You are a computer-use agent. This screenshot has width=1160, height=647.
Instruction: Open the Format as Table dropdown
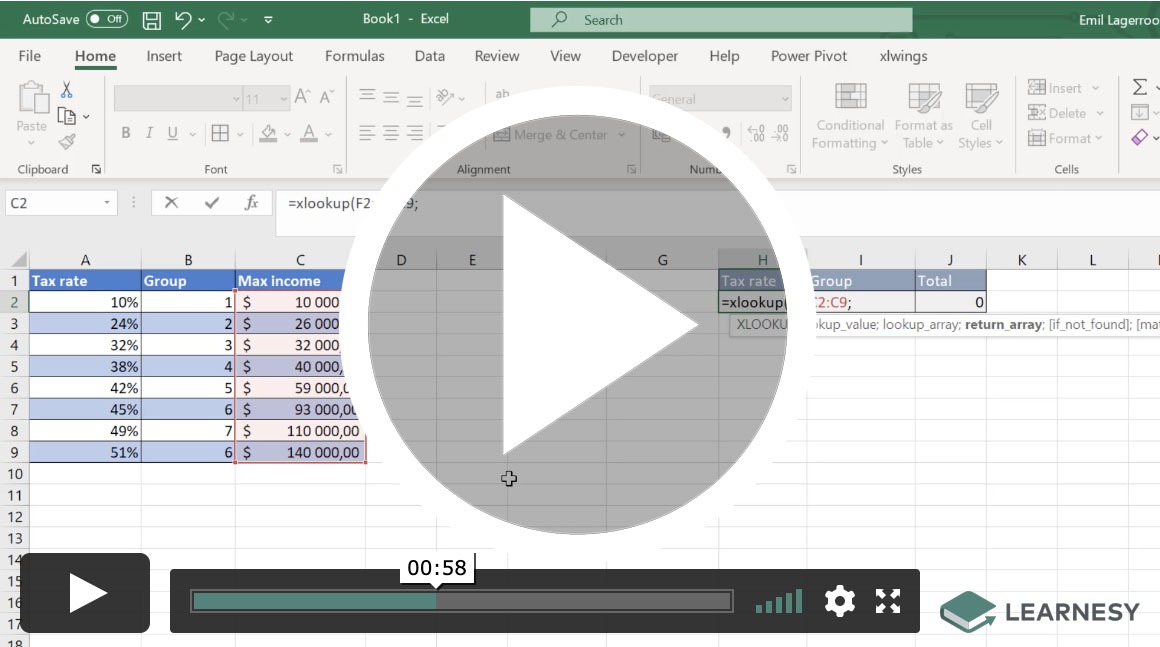pos(923,119)
